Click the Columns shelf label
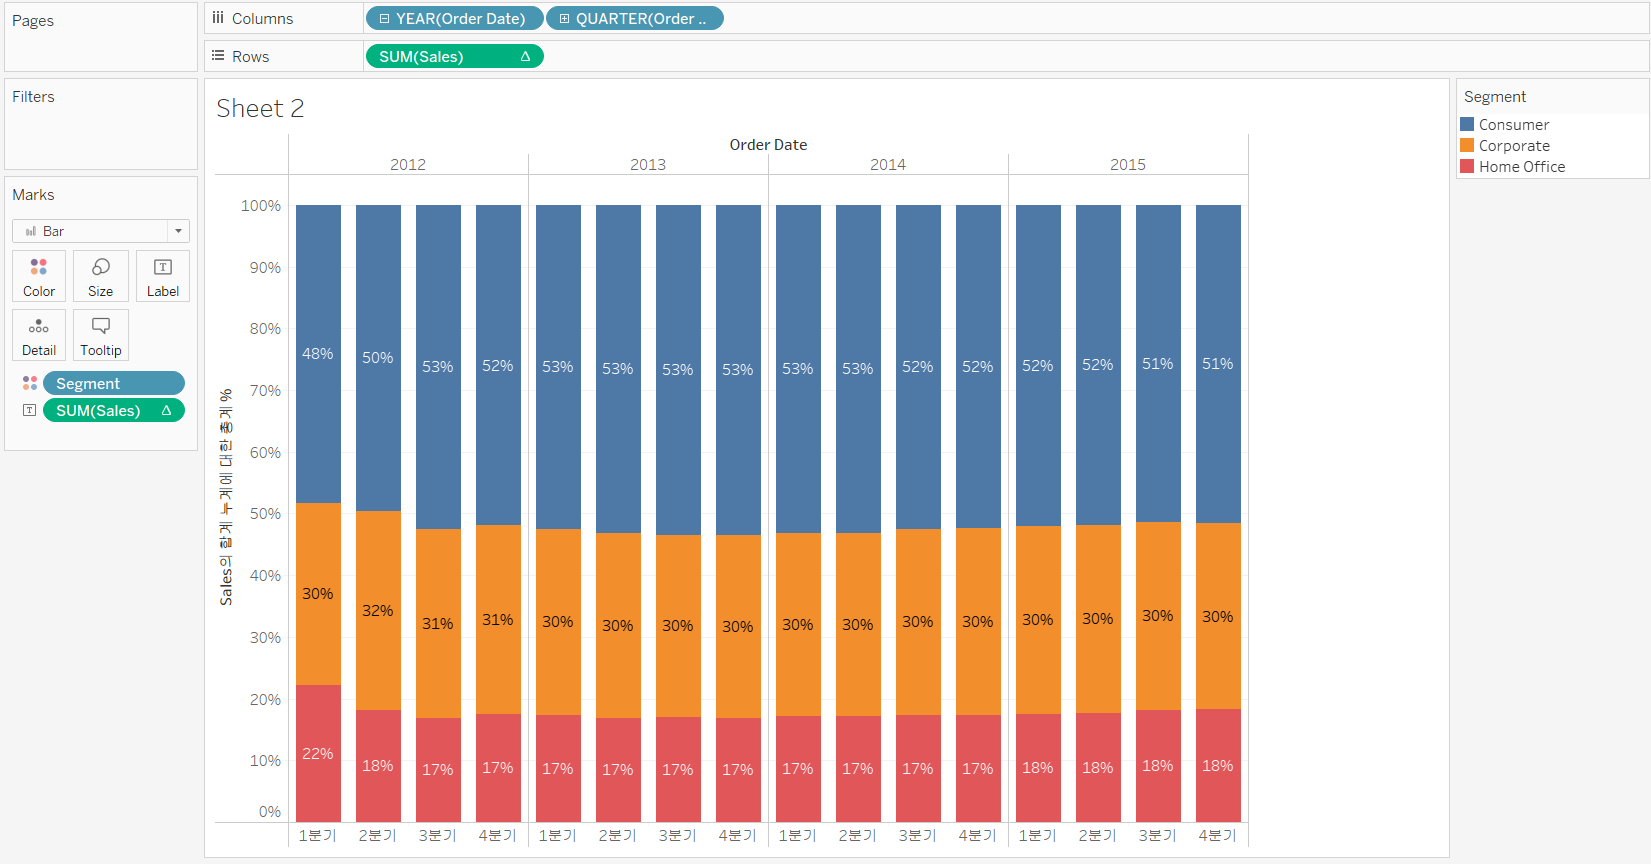The image size is (1651, 864). click(262, 19)
